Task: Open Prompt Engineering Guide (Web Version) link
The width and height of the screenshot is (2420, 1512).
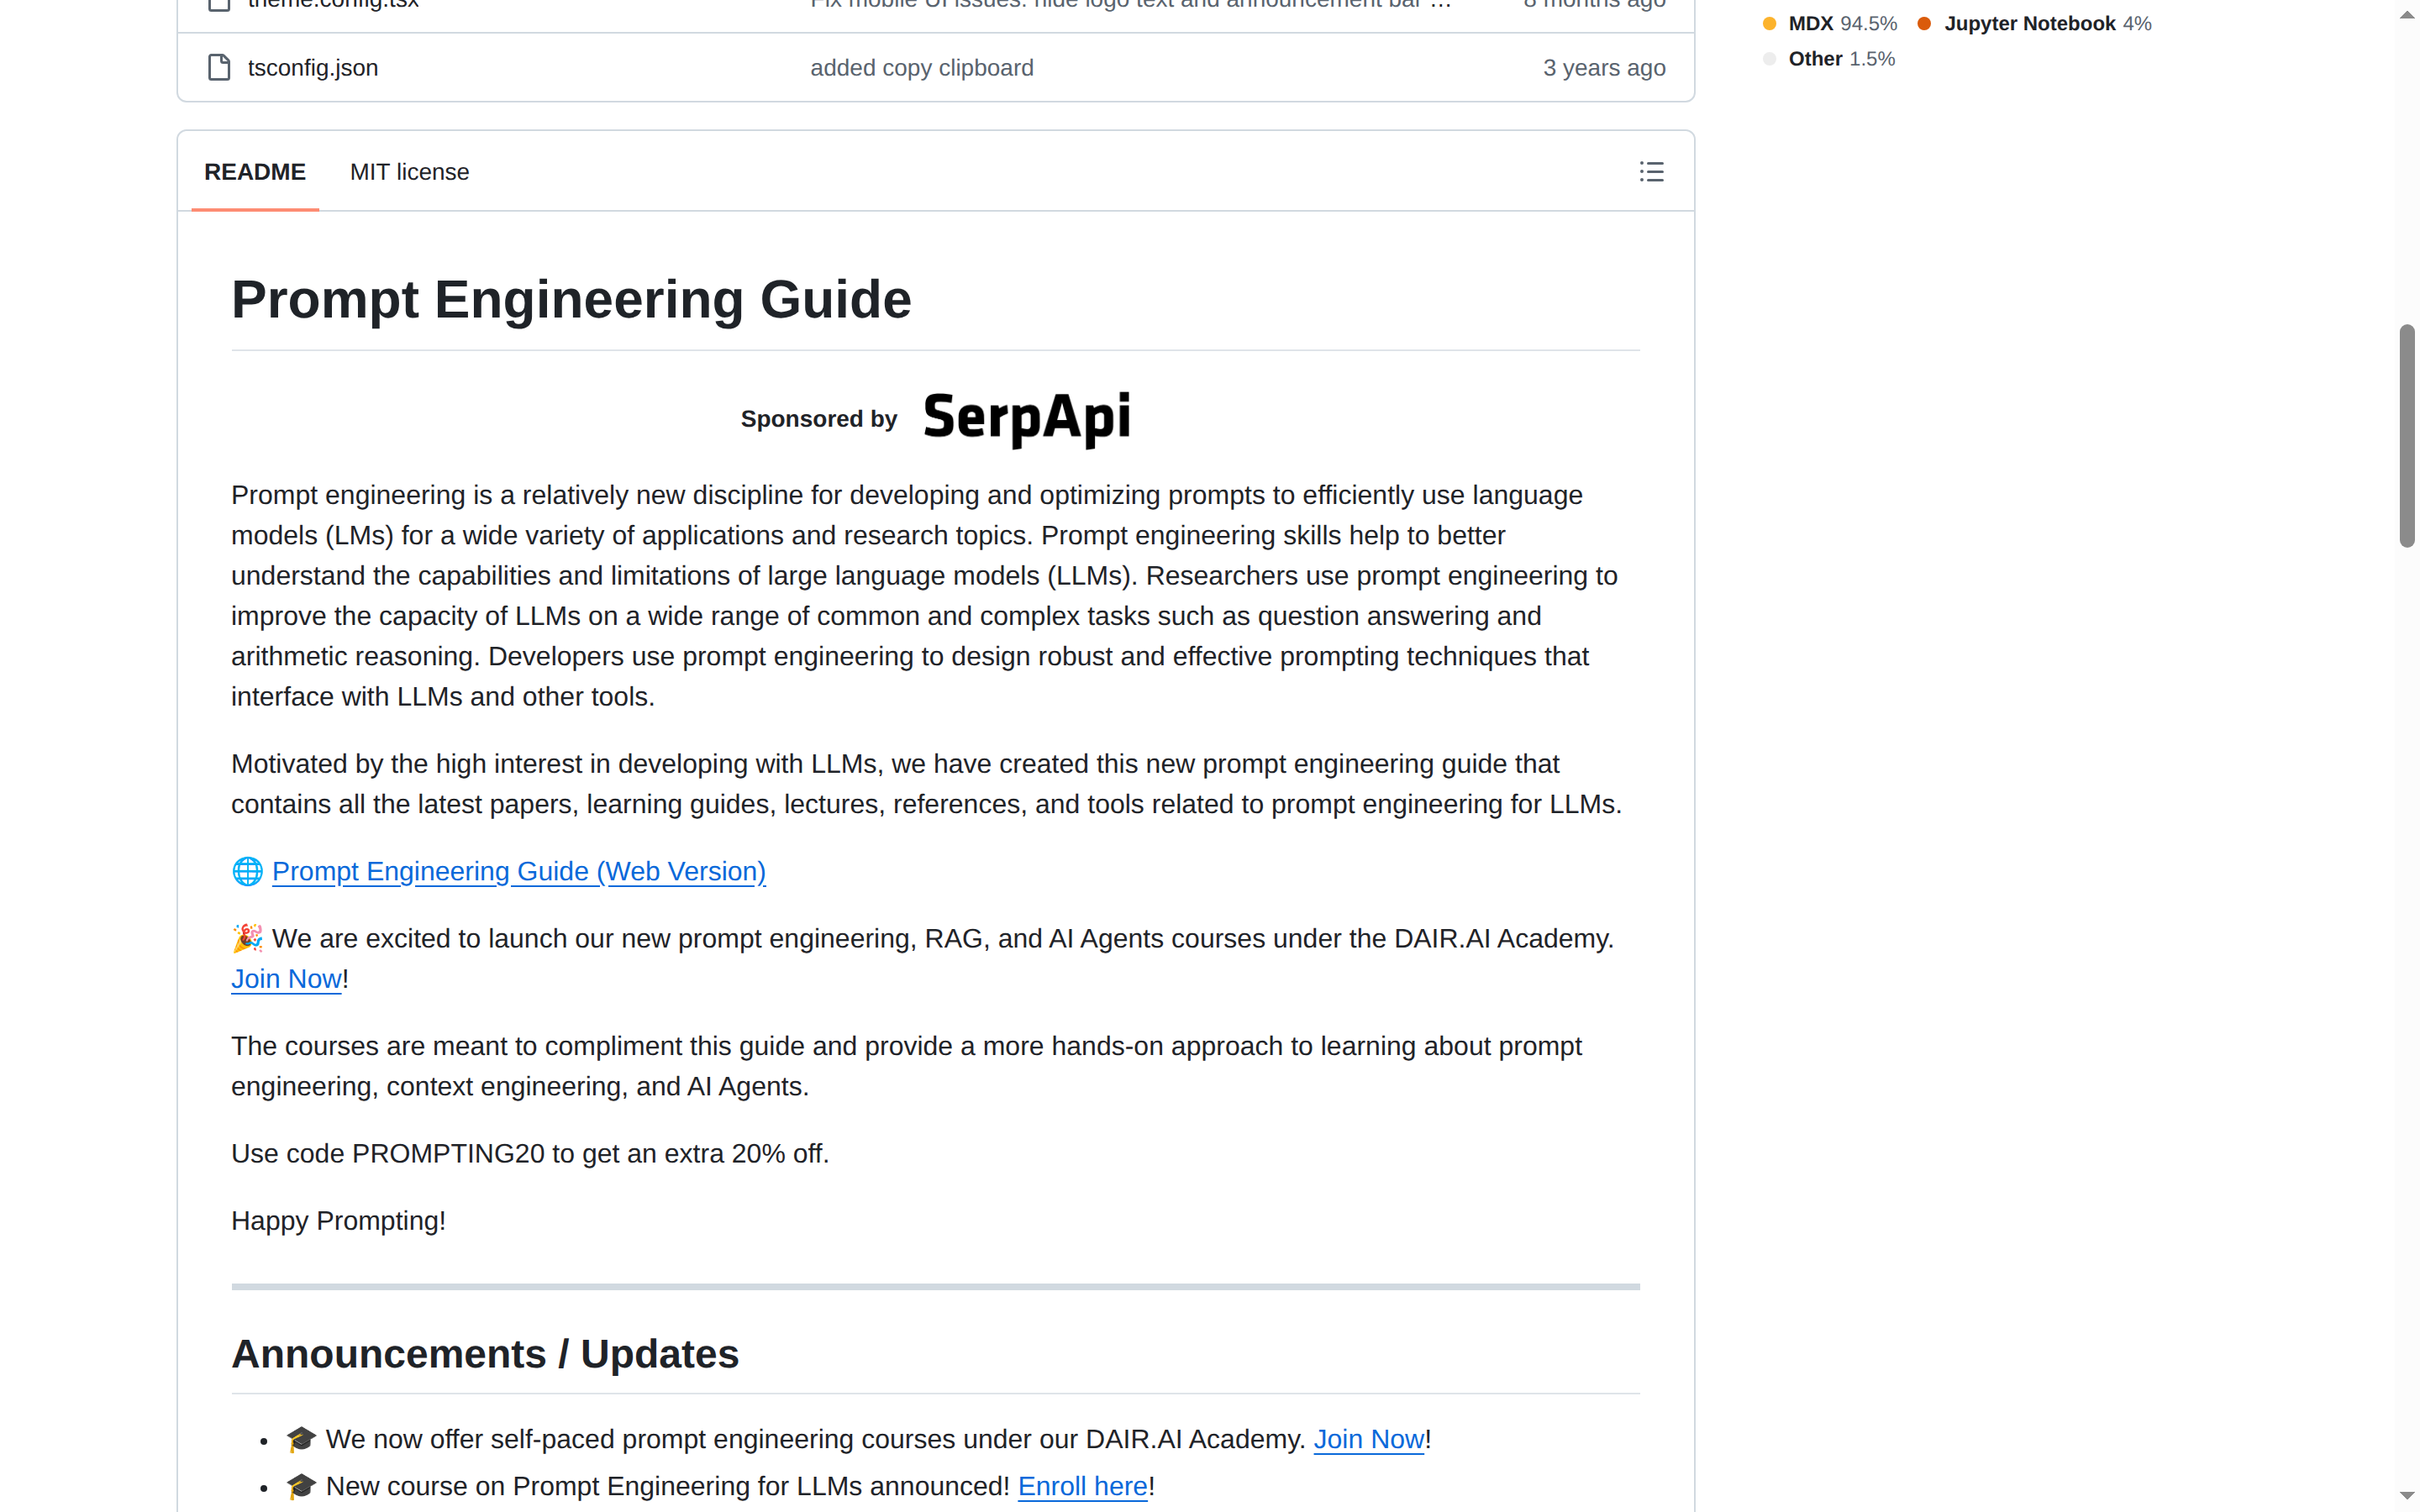Action: (x=519, y=871)
